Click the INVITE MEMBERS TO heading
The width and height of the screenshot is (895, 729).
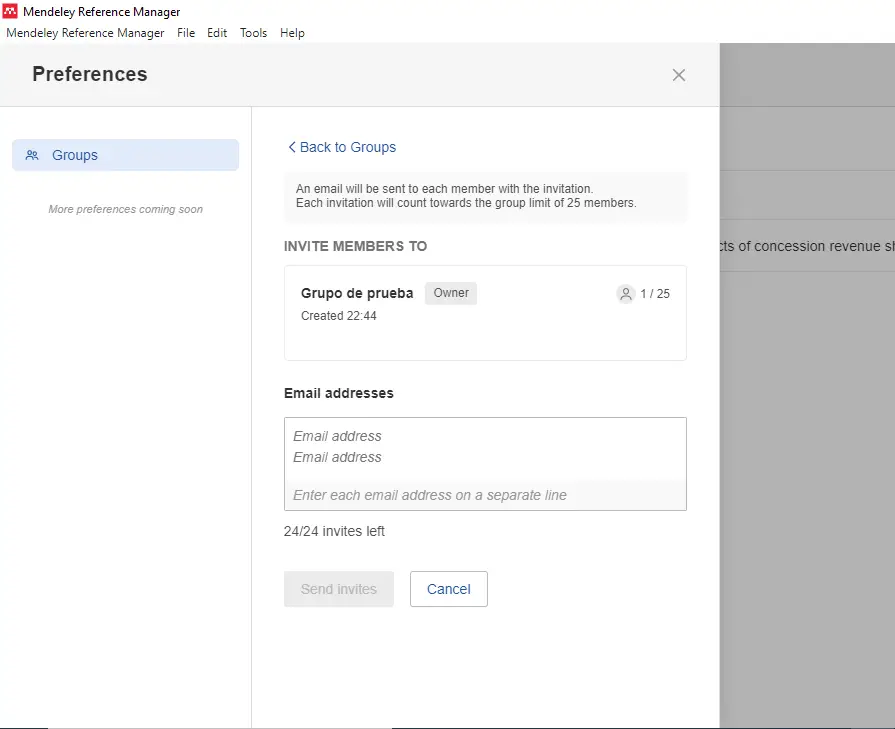point(355,246)
